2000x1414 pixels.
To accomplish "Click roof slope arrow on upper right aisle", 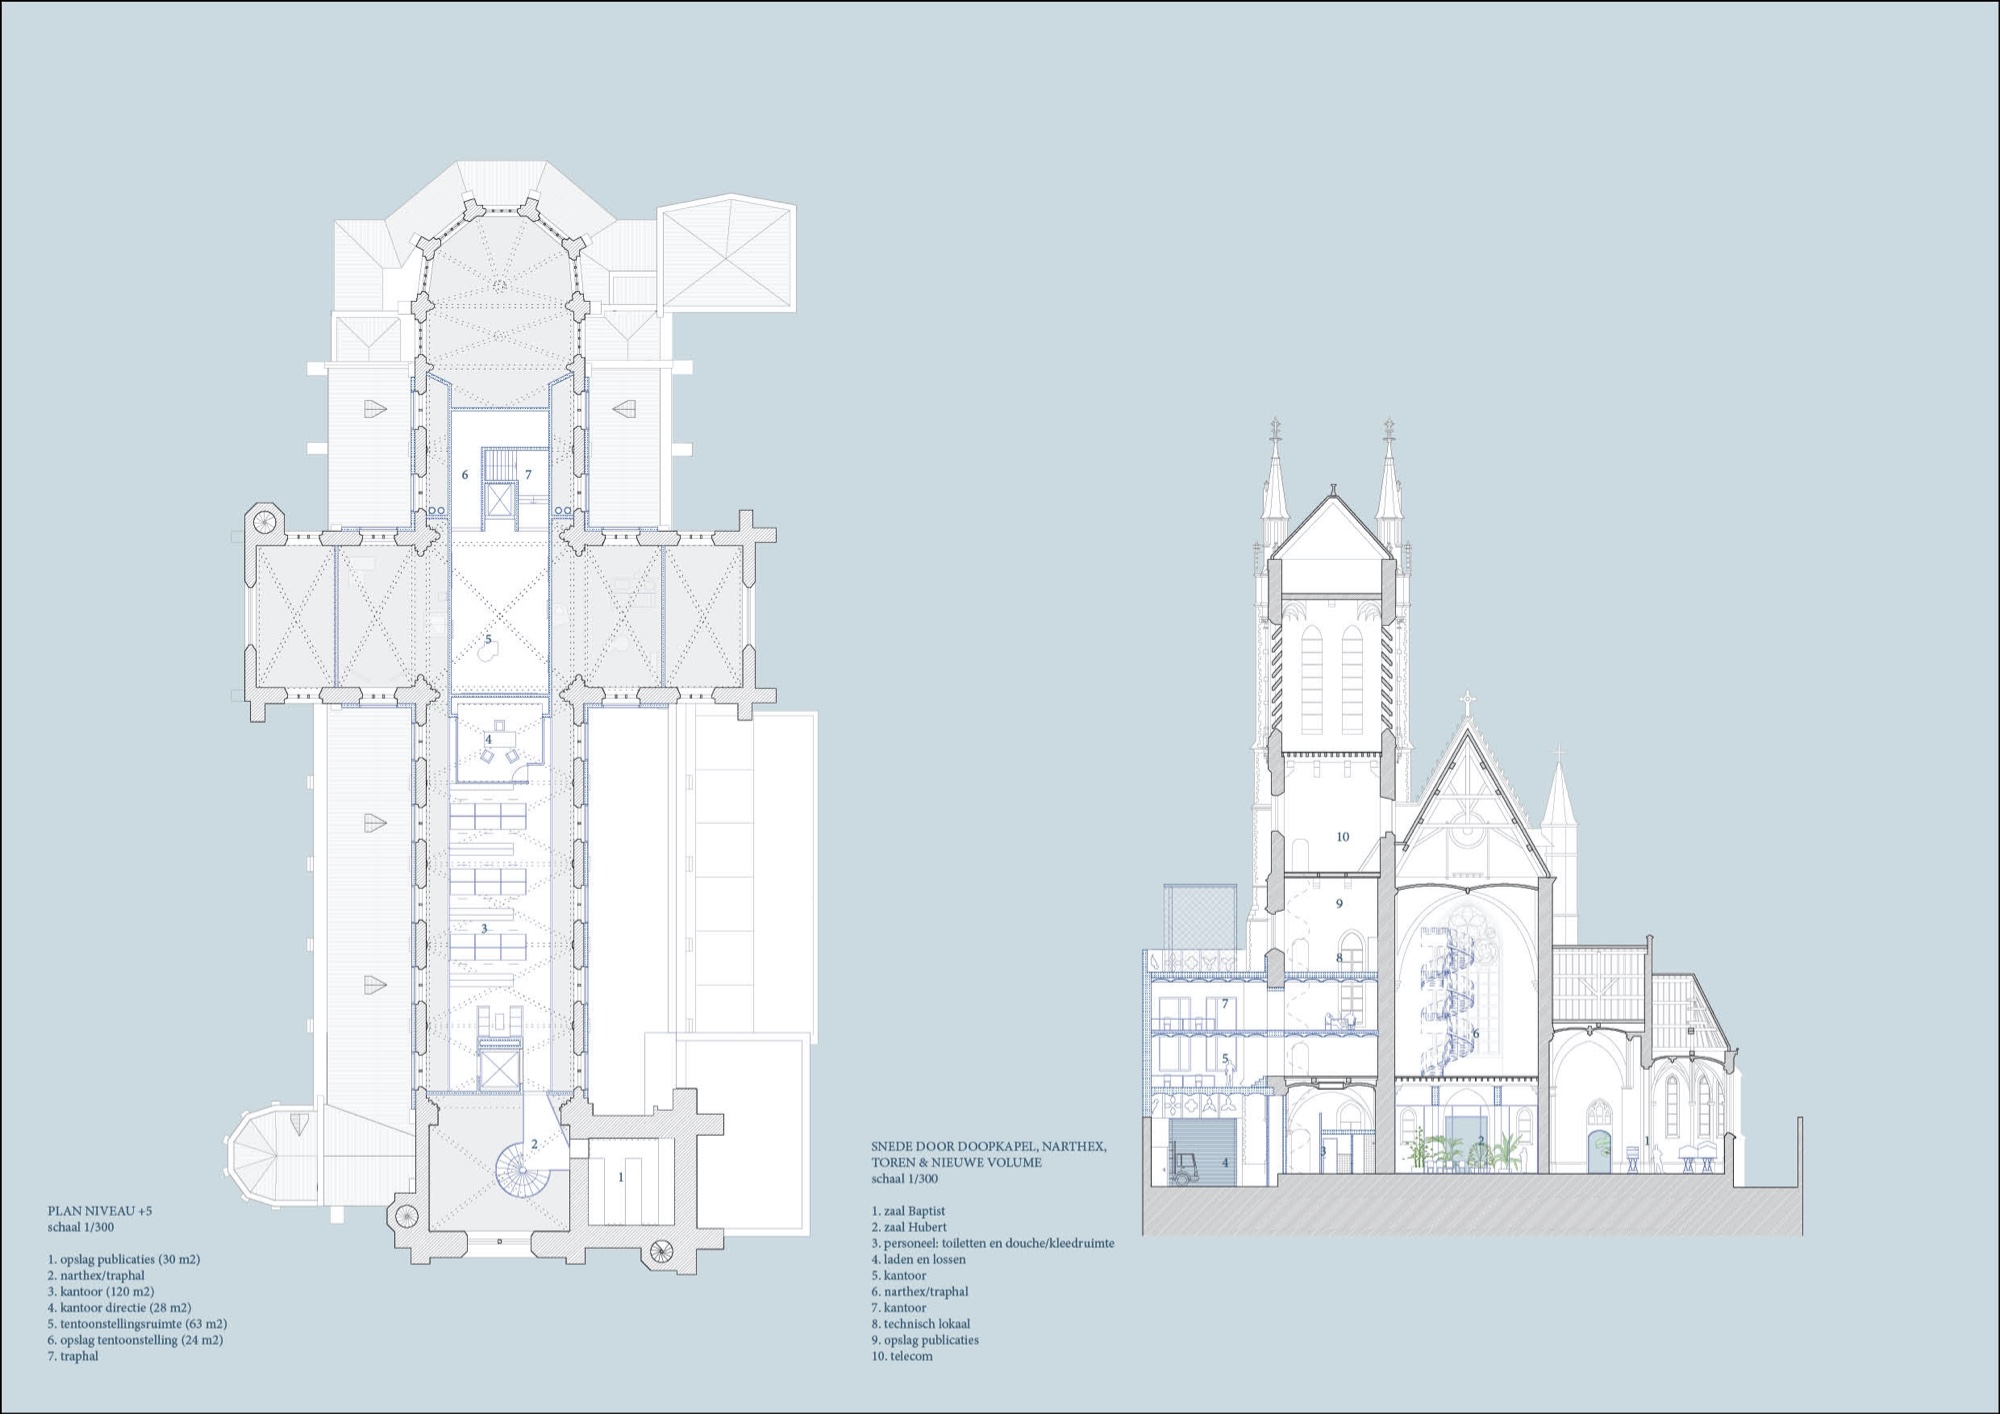I will point(625,408).
